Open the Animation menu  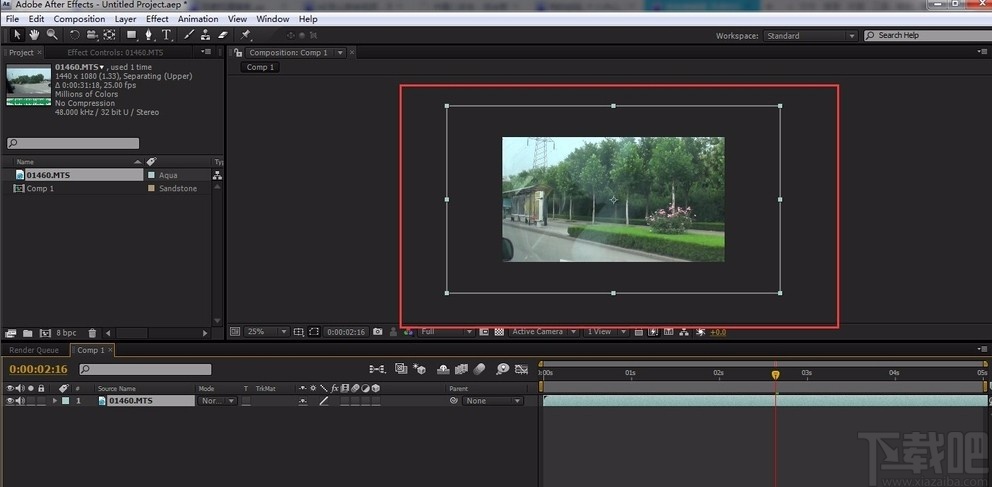tap(198, 19)
